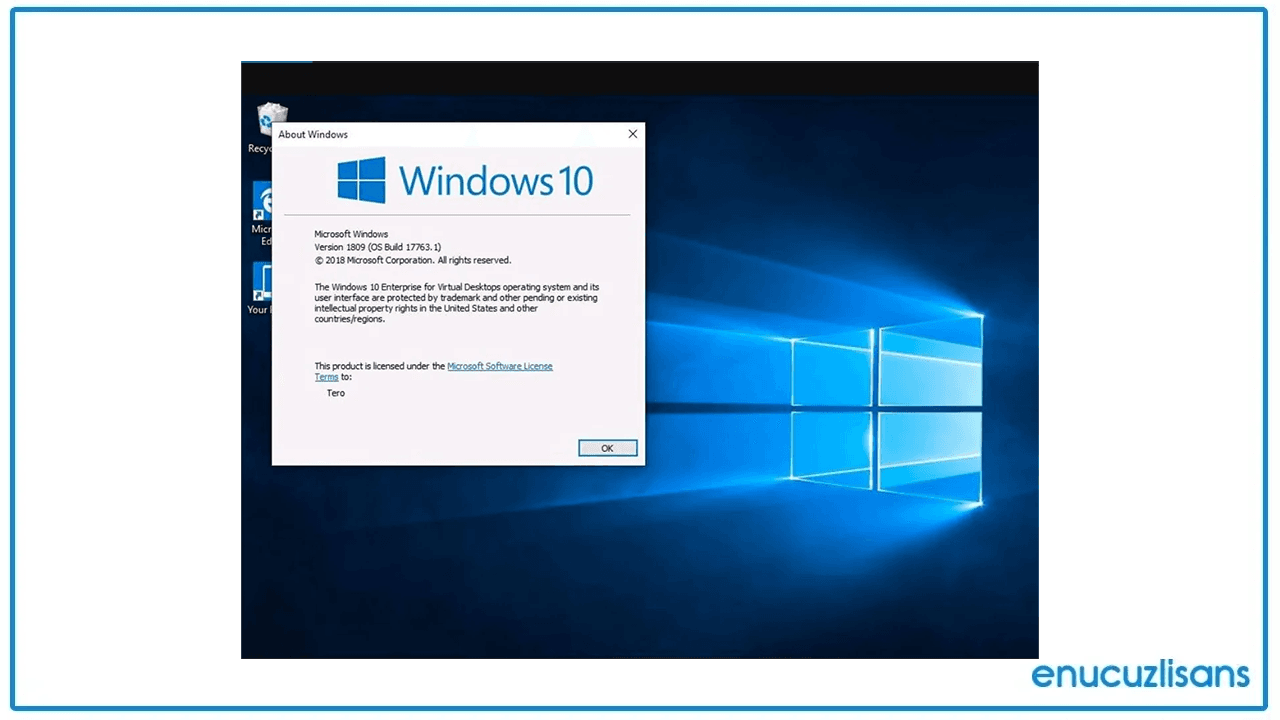Click the licensed user name 'Tero'
The image size is (1280, 720).
[x=336, y=393]
